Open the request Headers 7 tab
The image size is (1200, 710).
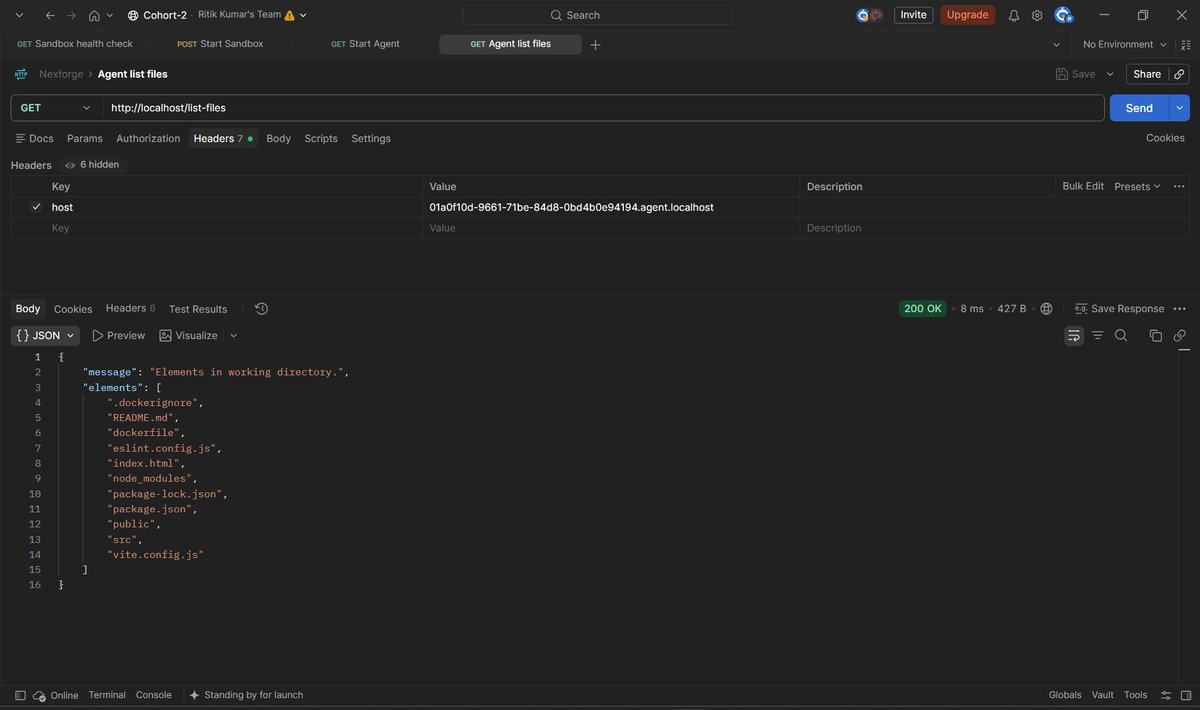pyautogui.click(x=223, y=139)
